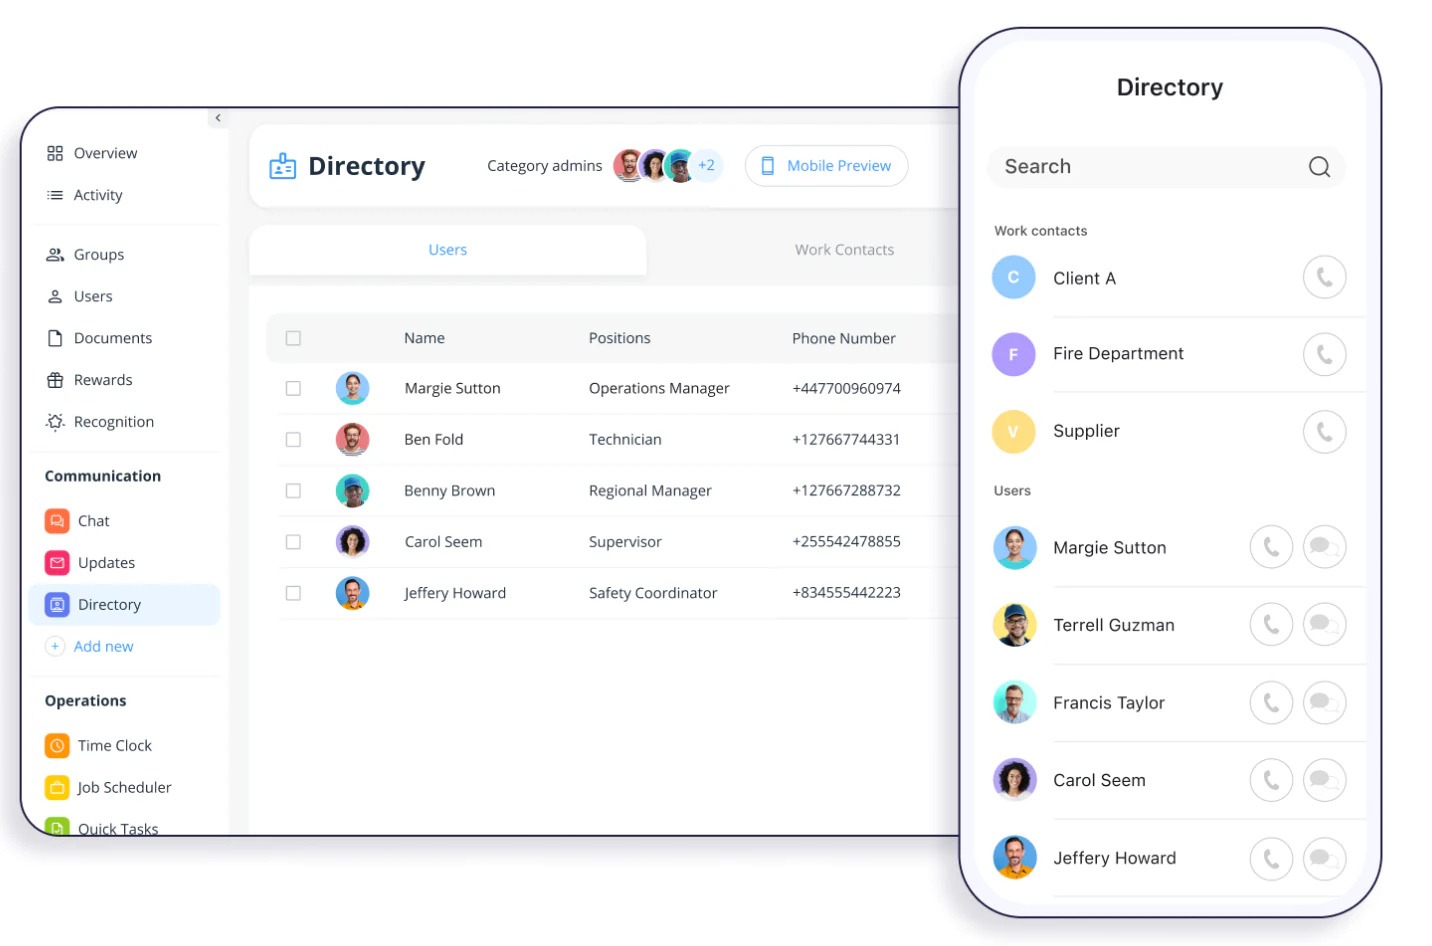The image size is (1432, 946).
Task: Open Job Scheduler under Operations
Action: (108, 788)
